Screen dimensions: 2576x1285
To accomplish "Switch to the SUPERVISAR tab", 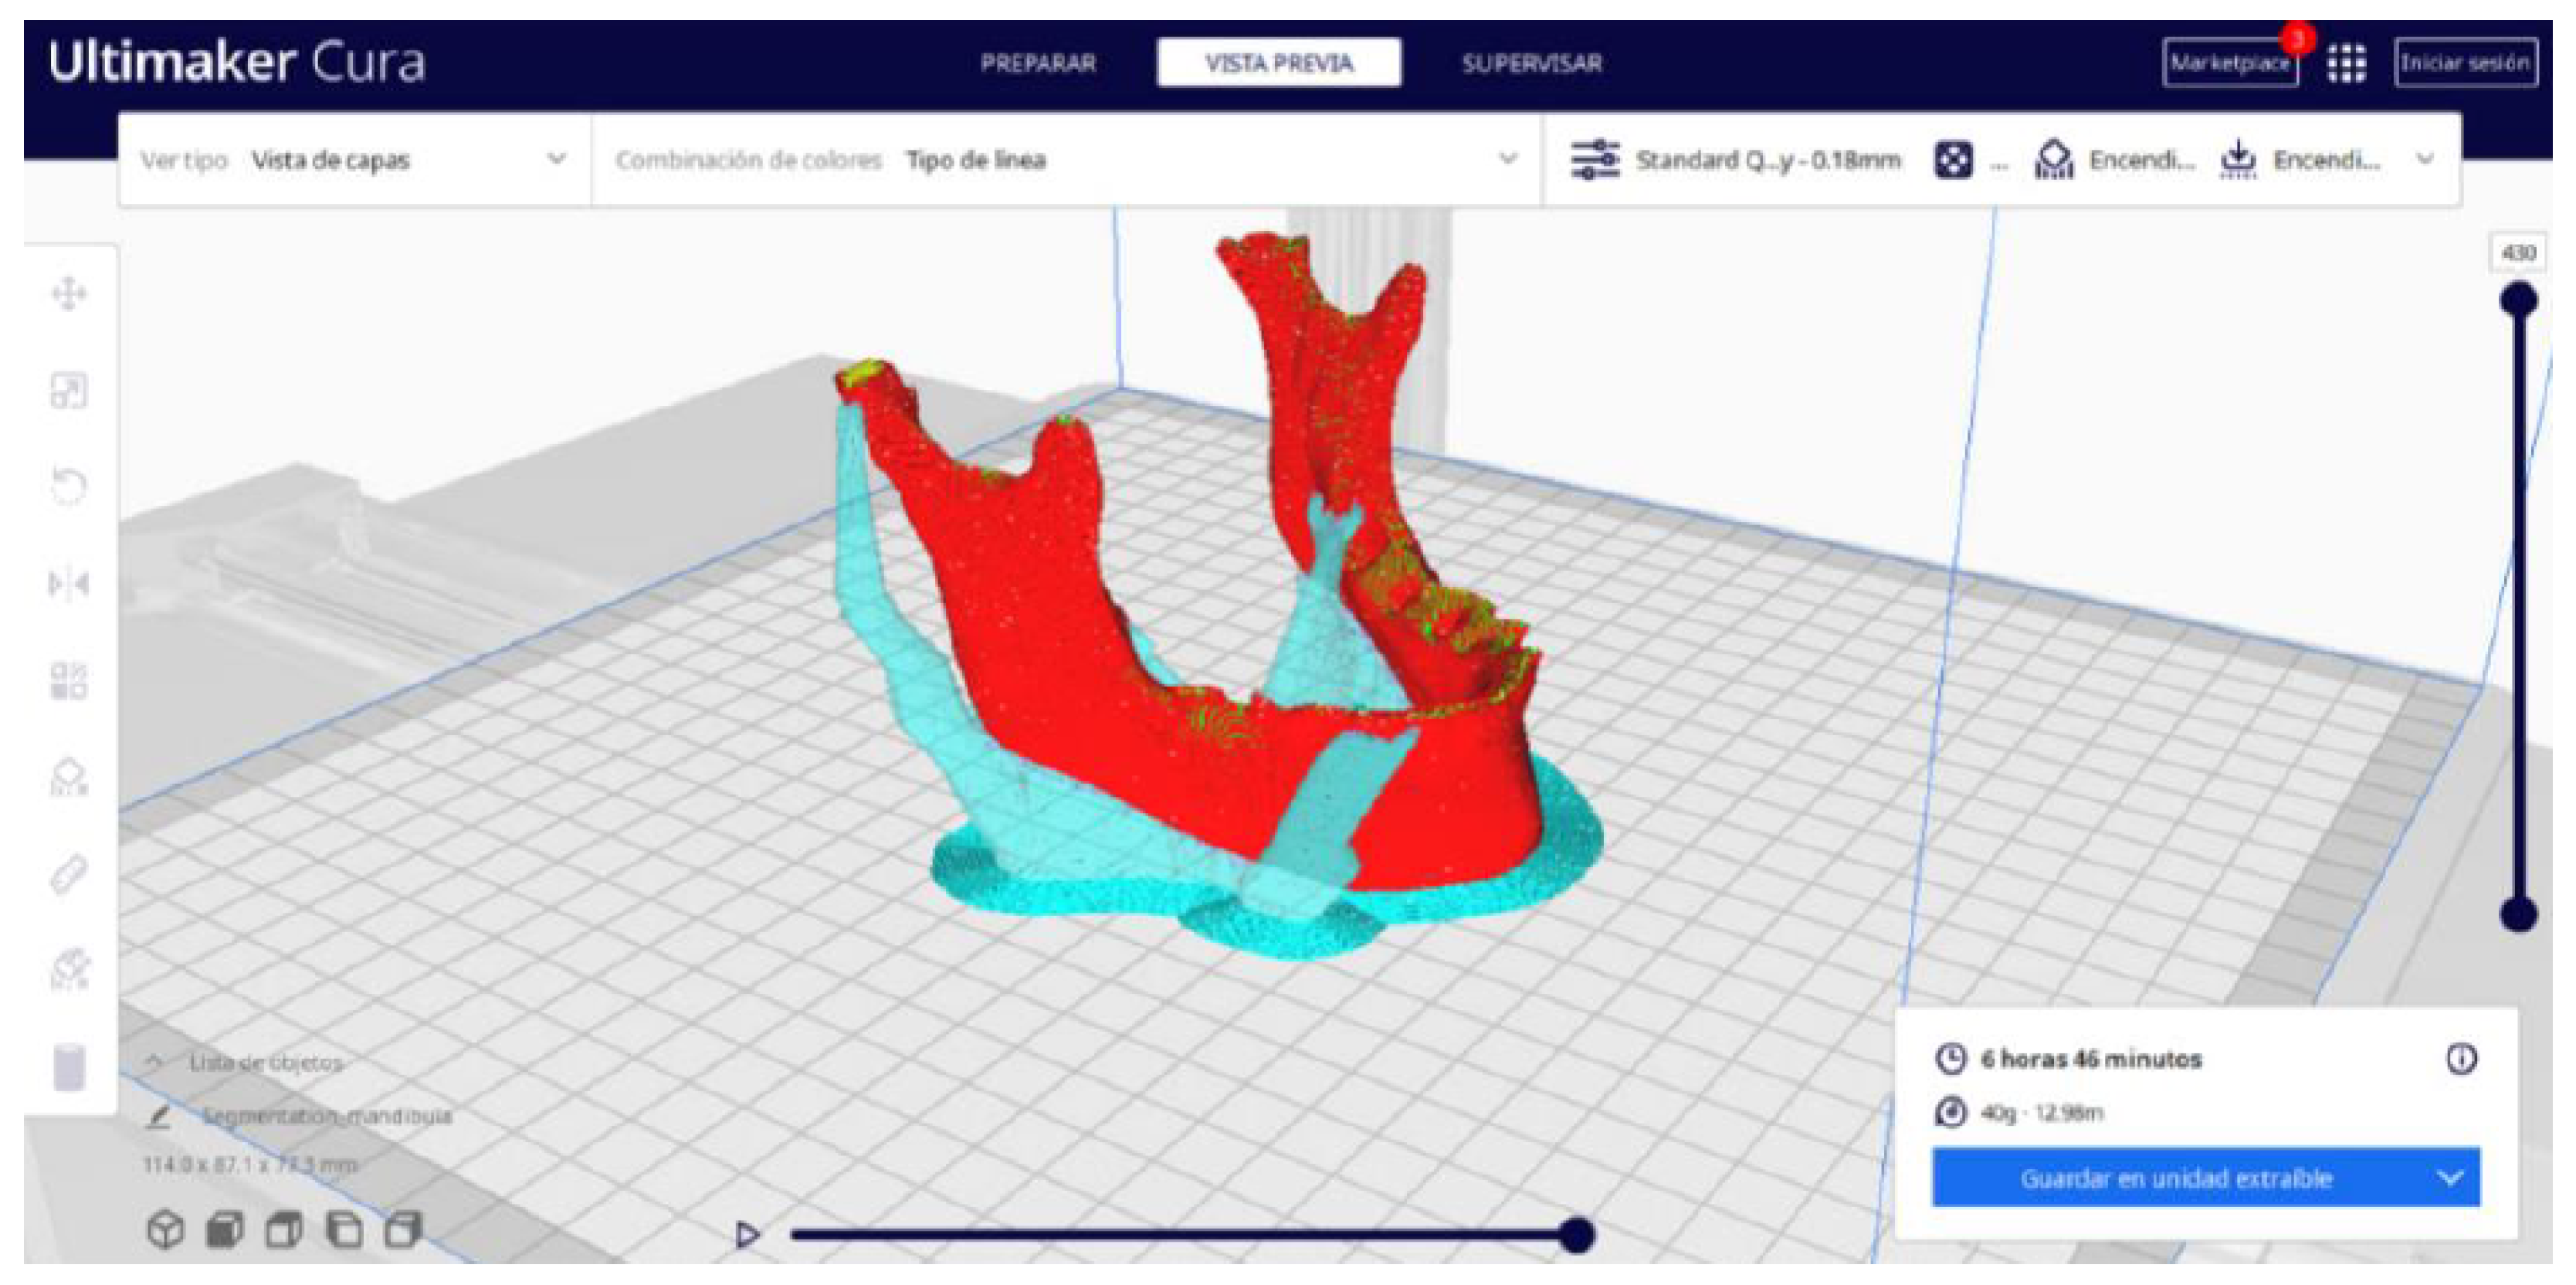I will click(x=1531, y=64).
